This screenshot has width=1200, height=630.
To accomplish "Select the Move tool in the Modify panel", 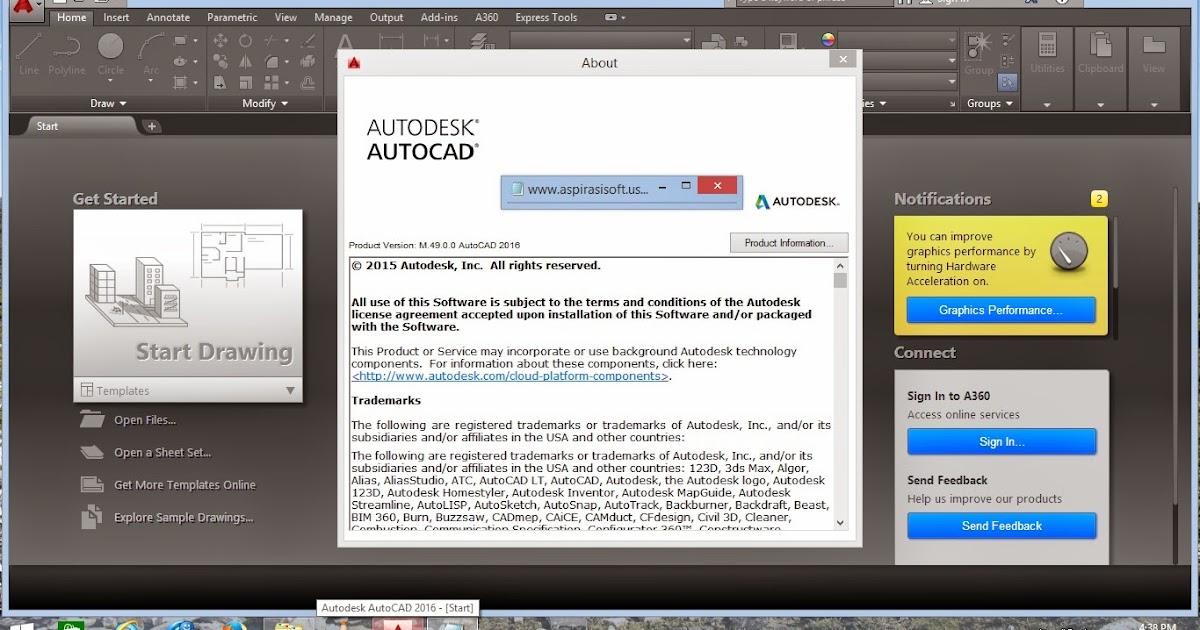I will [221, 42].
